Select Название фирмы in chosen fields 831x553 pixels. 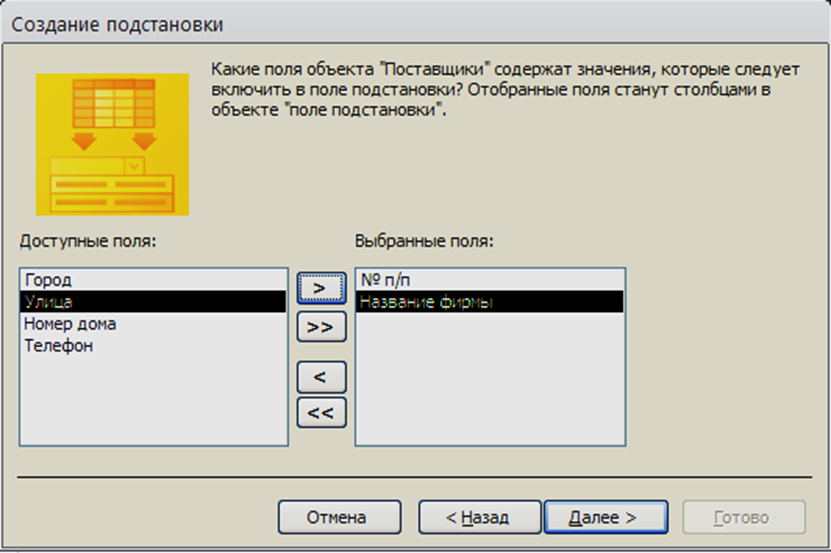490,302
